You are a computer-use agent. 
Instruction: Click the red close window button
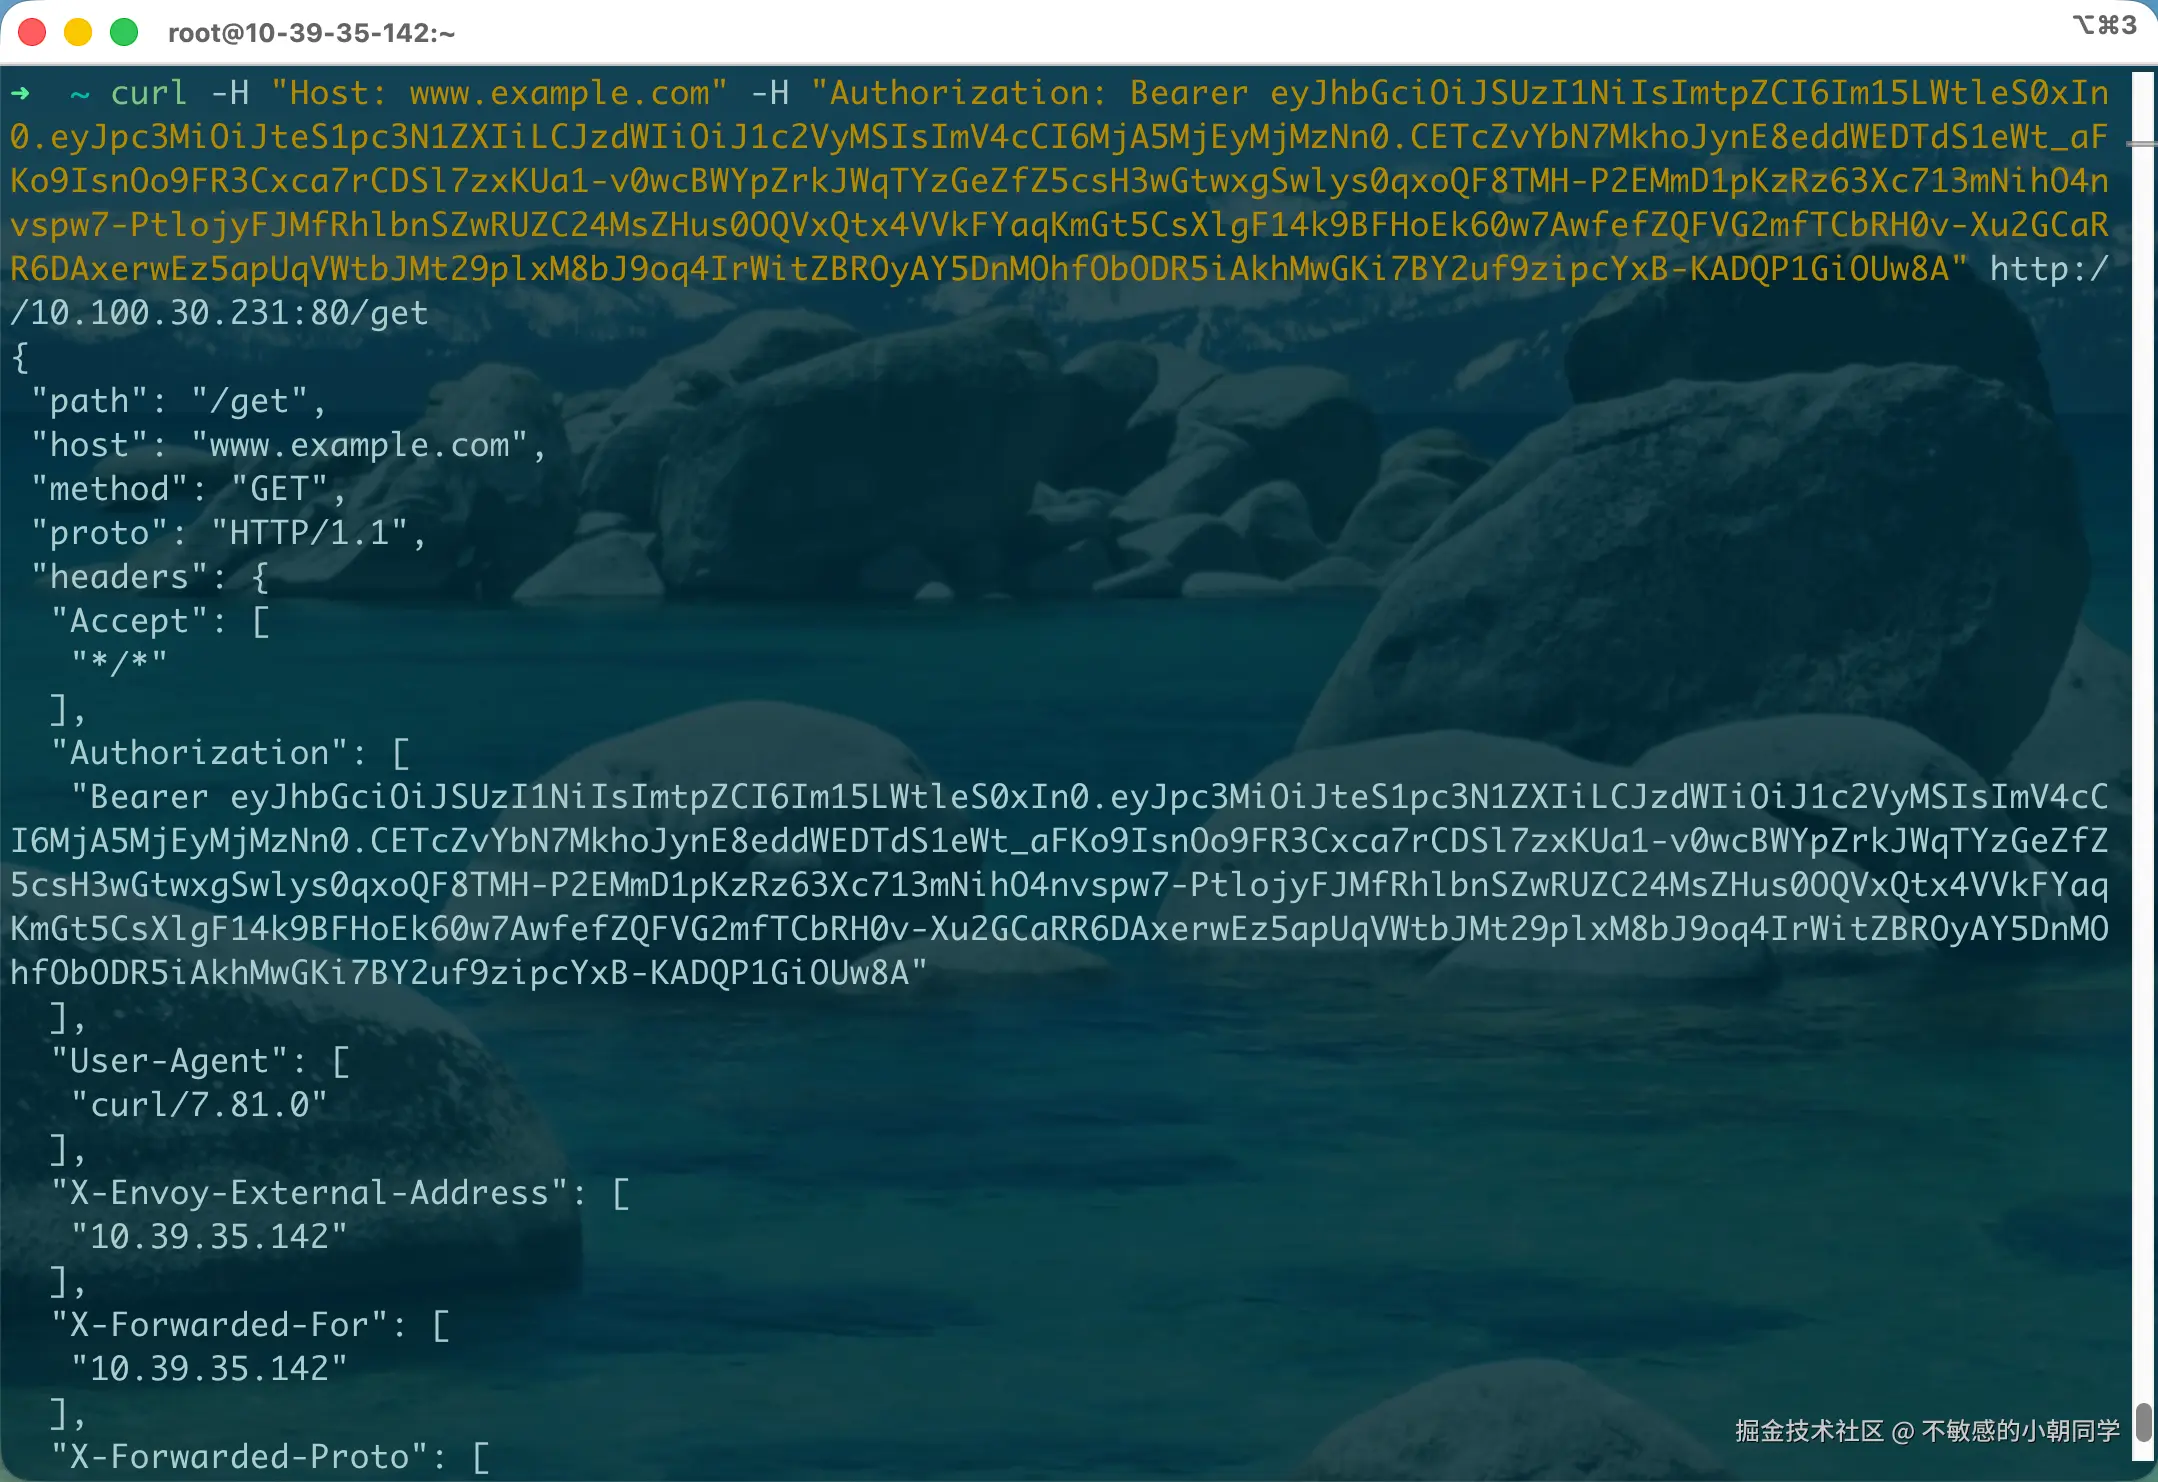(32, 32)
